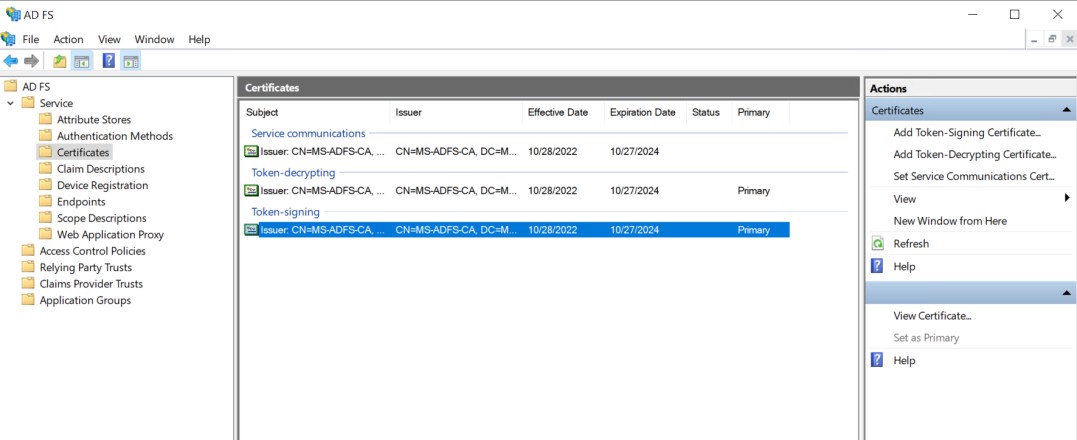Restore down the inner MDI window
Image resolution: width=1077 pixels, height=440 pixels.
[x=1052, y=40]
